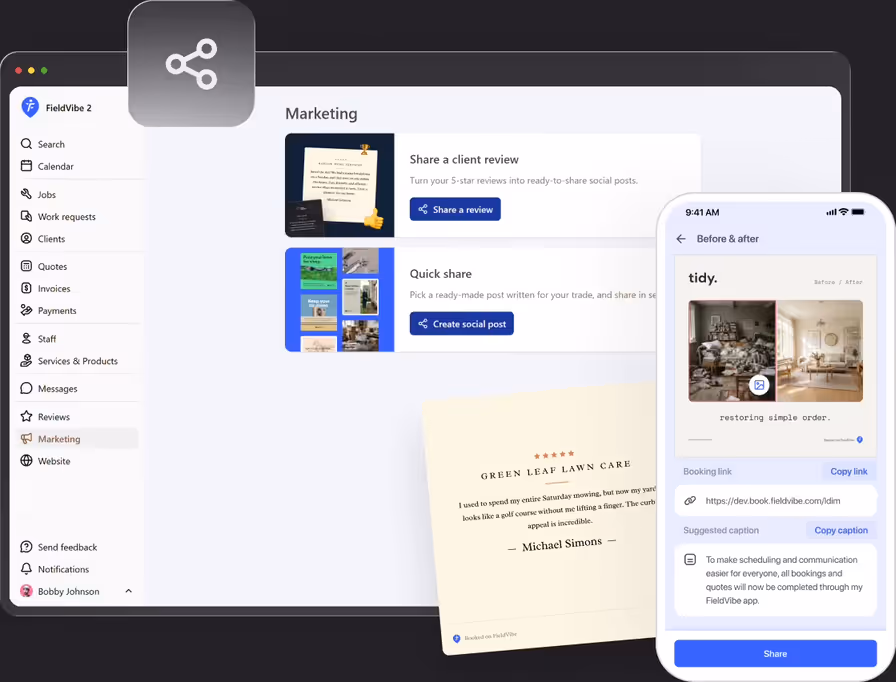Viewport: 896px width, 682px height.
Task: Click the Work requests icon
Action: click(26, 216)
